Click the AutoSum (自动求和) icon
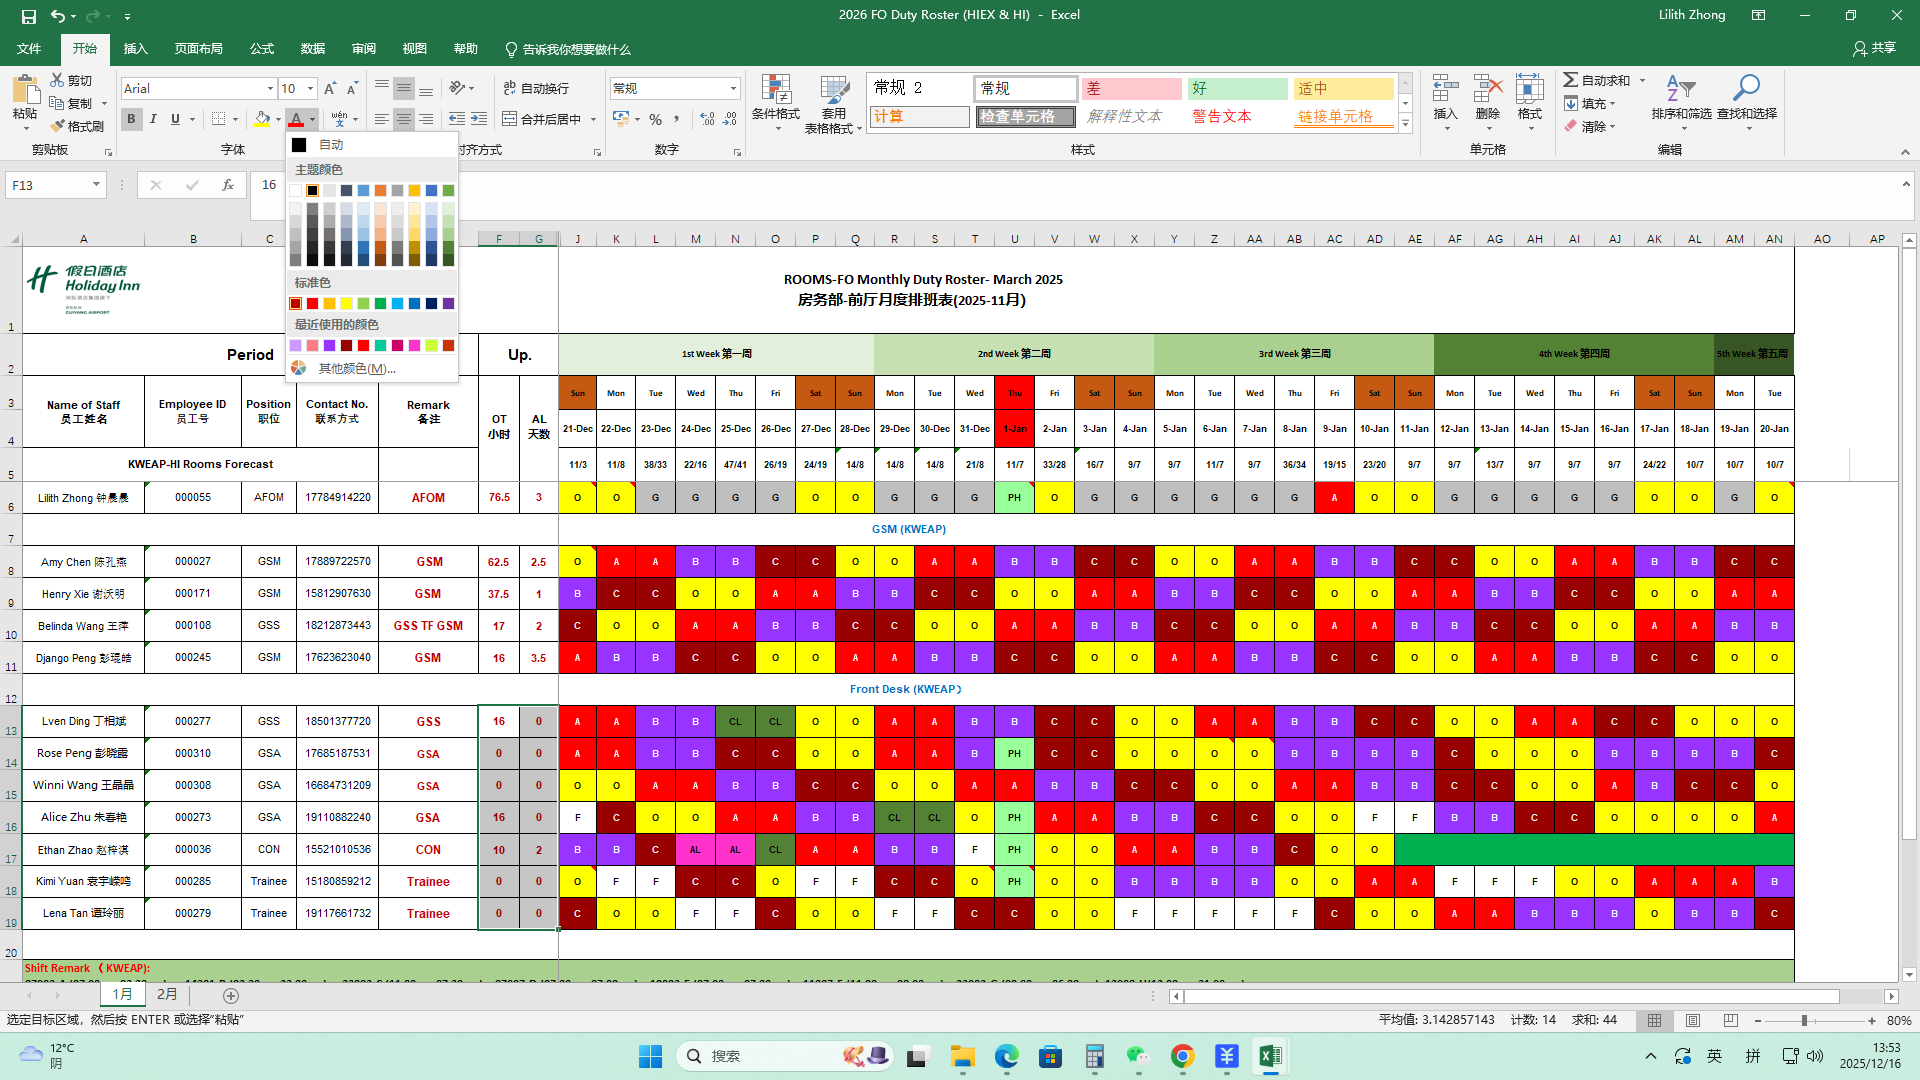Viewport: 1920px width, 1080px height. point(1571,80)
